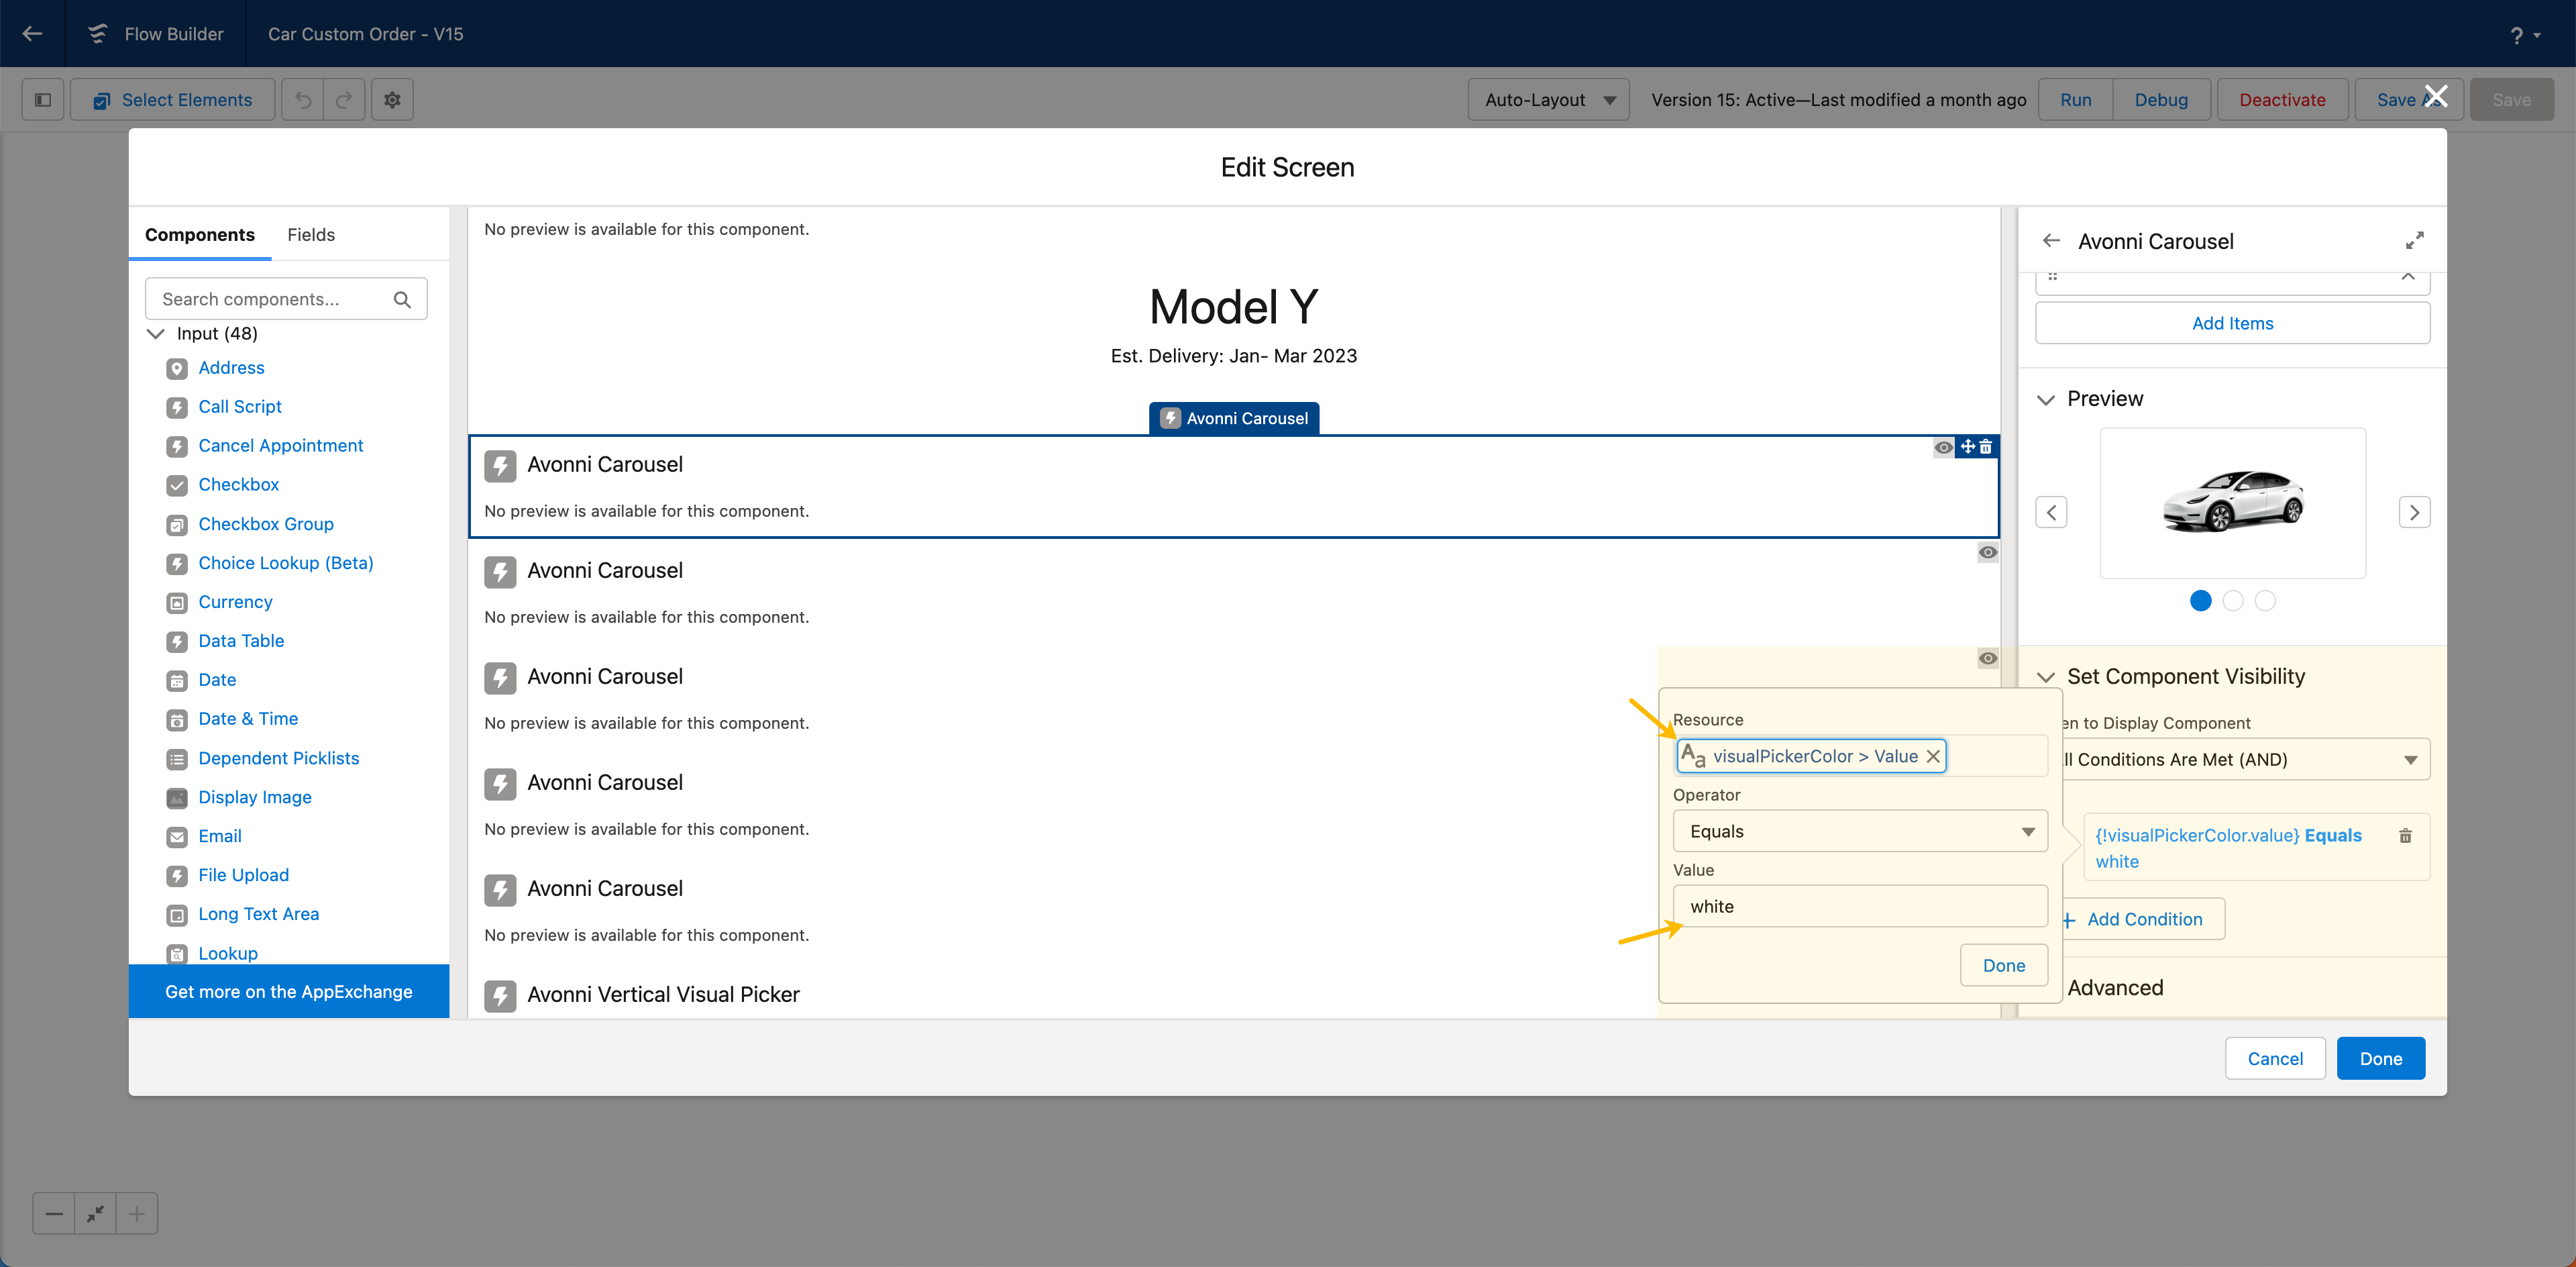Open the Operator Equals dropdown

1859,832
